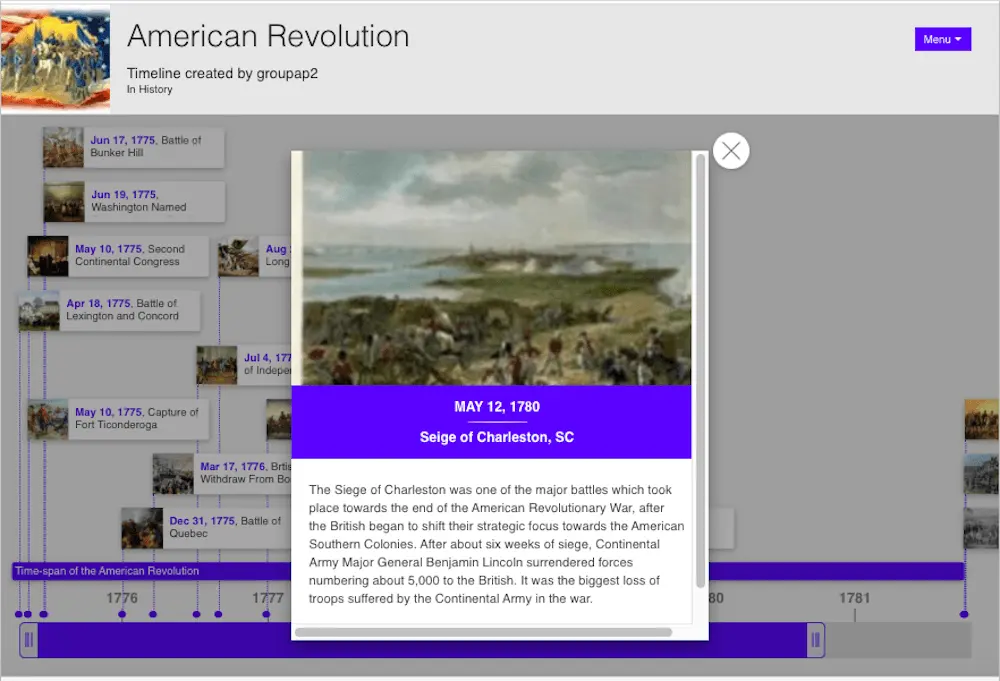Click the Mar 17, 1776 event thumbnail
The image size is (1000, 681).
pos(173,474)
